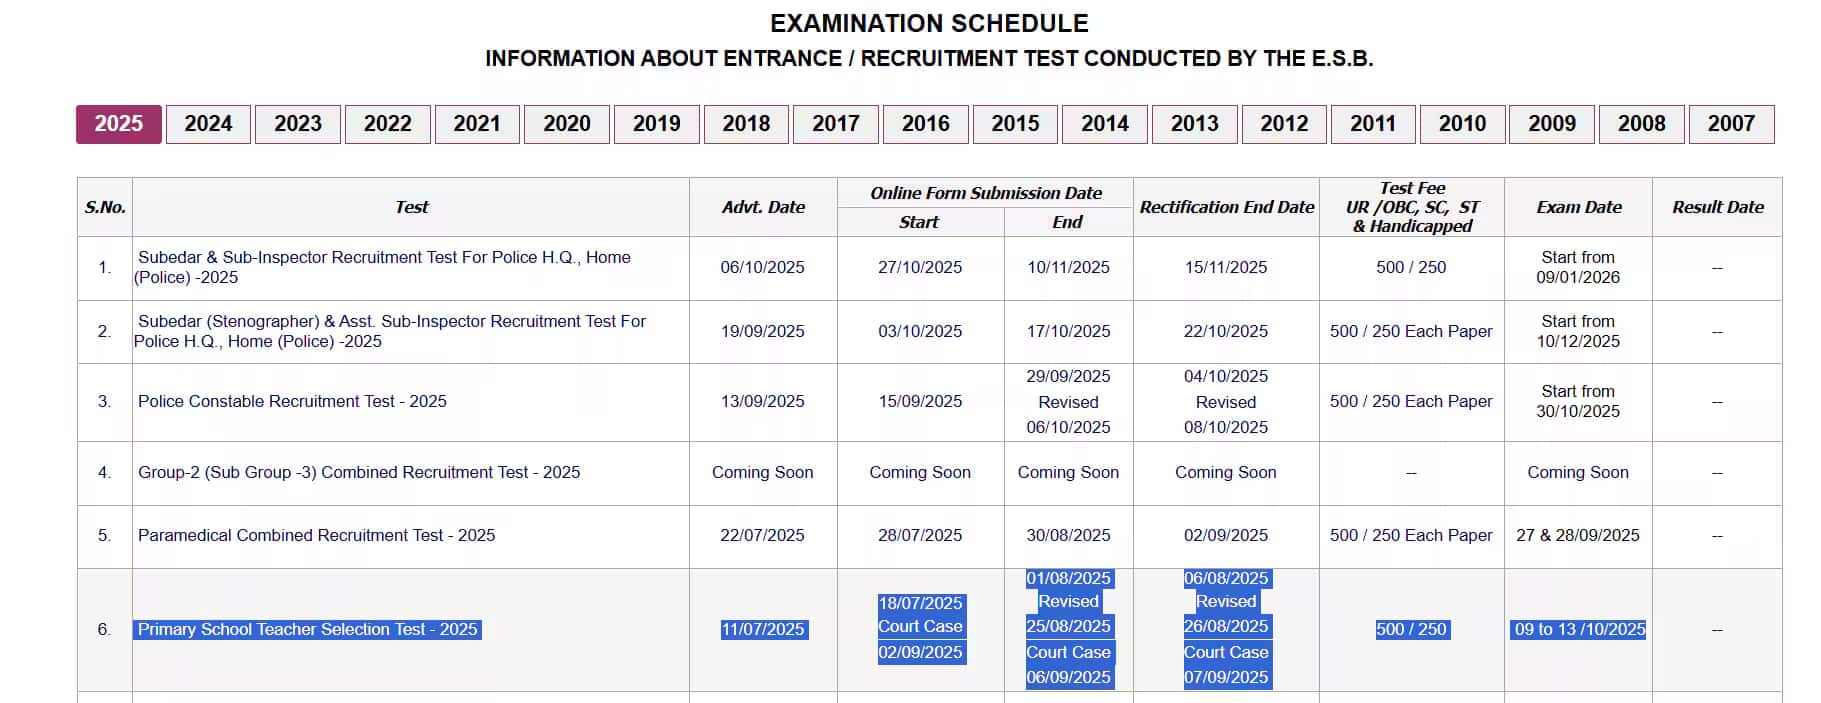Click Primary School Teacher Selection Test - 2025
1821x703 pixels.
coord(307,629)
